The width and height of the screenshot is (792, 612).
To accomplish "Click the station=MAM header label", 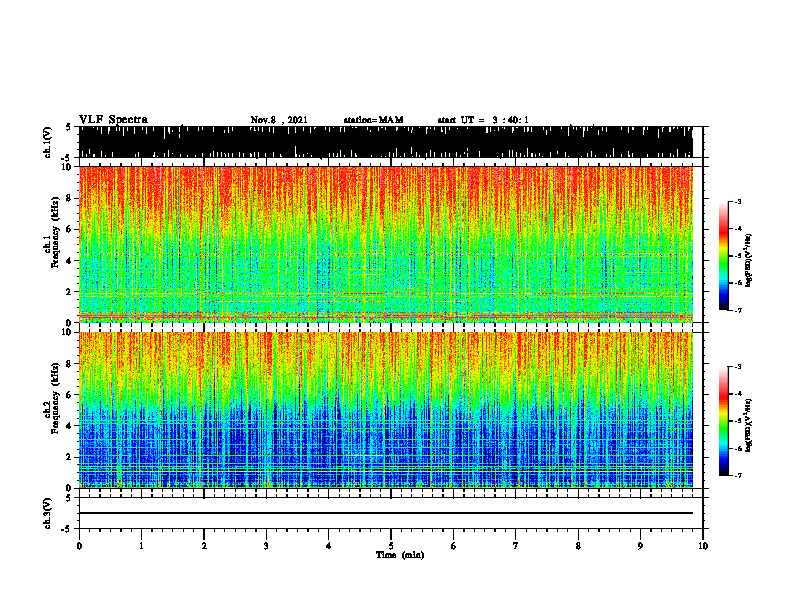I will coord(373,120).
